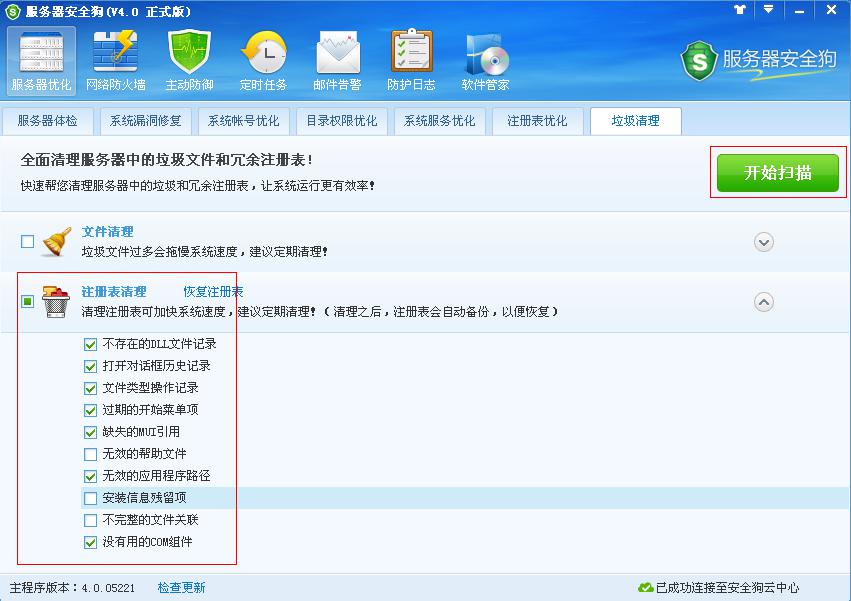This screenshot has width=851, height=601.
Task: Check the 安装信息残留项 option
Action: coord(90,498)
